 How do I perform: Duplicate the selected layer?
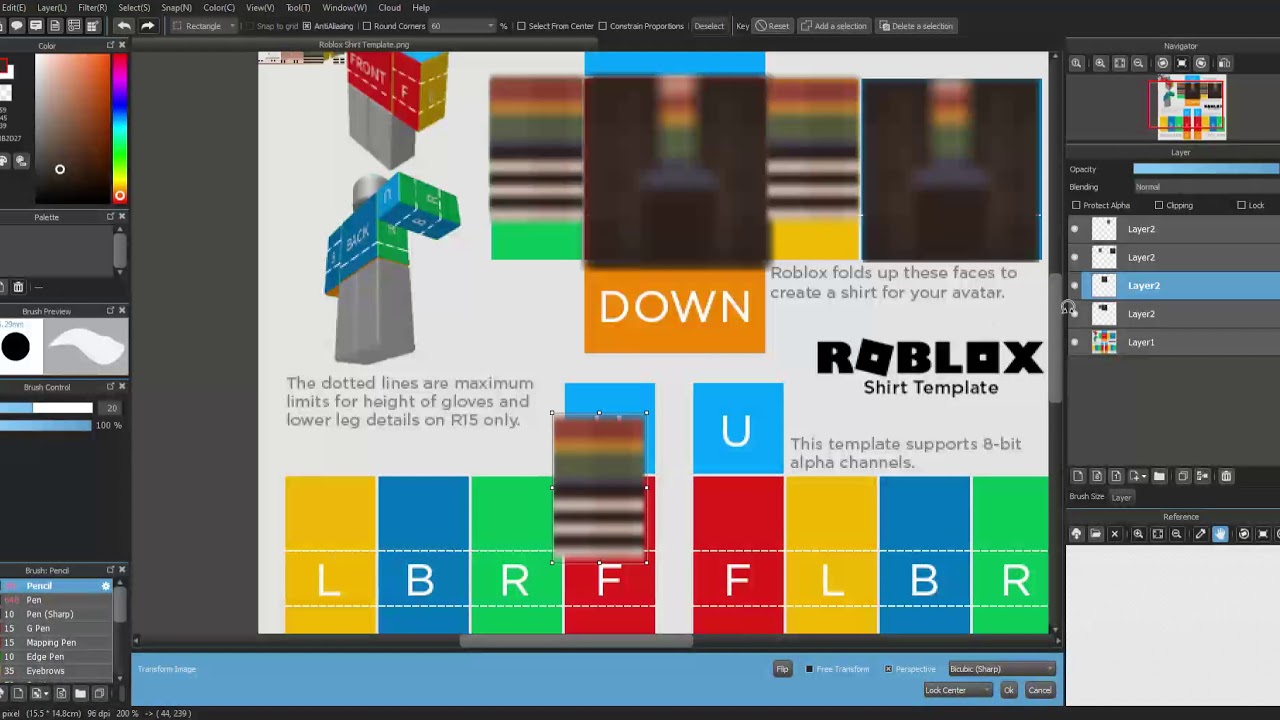coord(1183,476)
